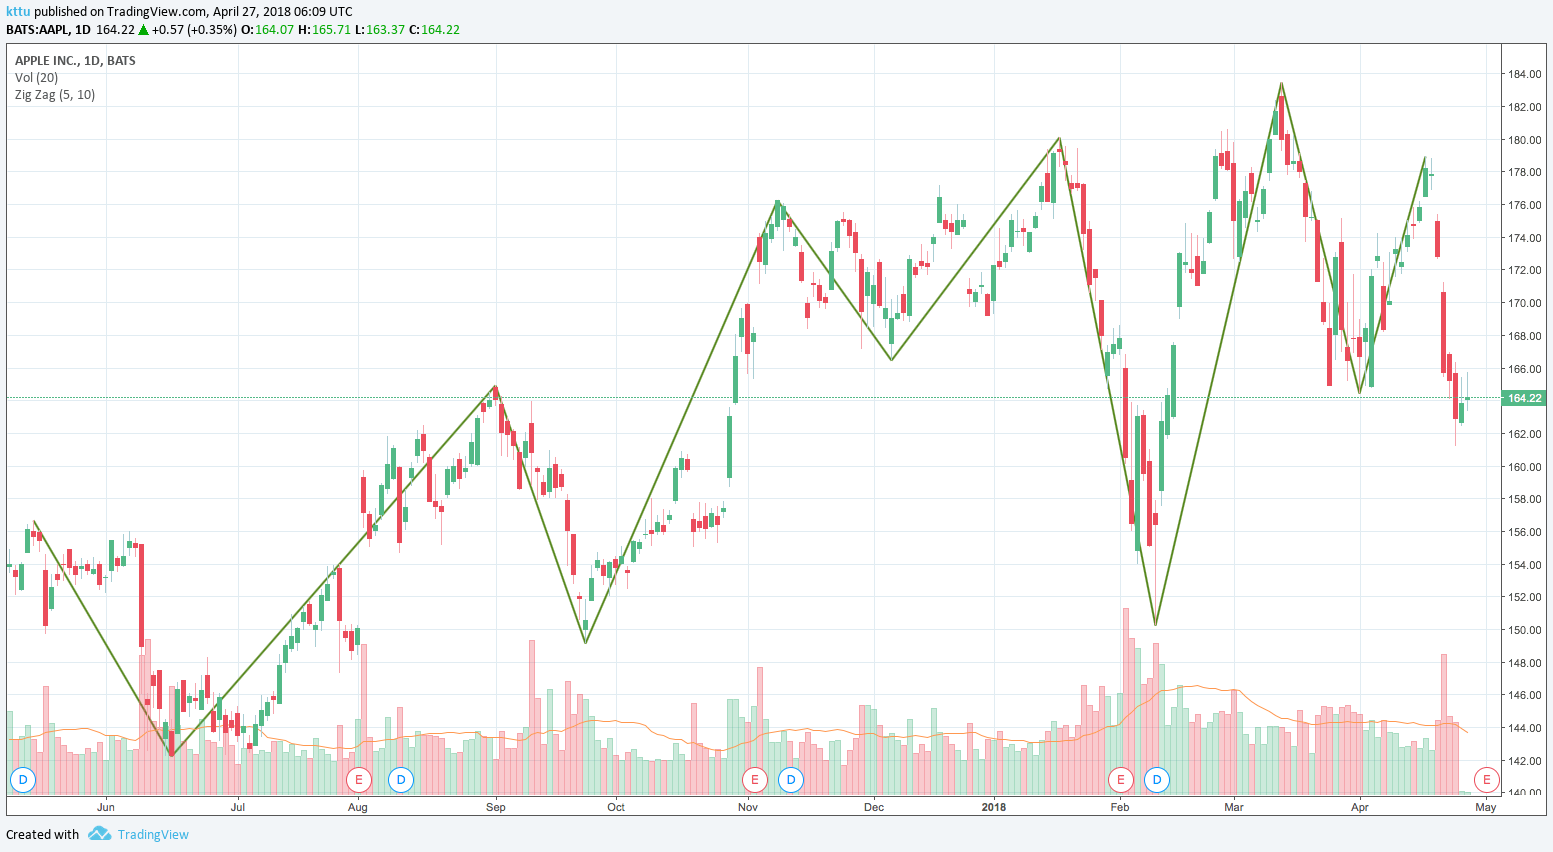The width and height of the screenshot is (1553, 852).
Task: Click the highlighted 164.22 price tag on axis
Action: (x=1525, y=398)
